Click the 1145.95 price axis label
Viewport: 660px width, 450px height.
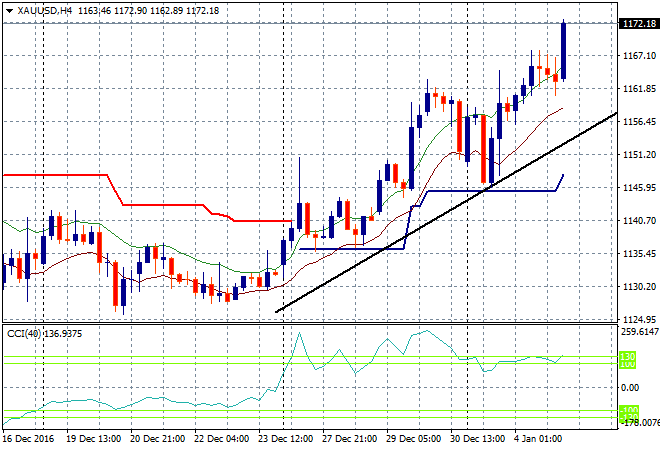click(639, 187)
